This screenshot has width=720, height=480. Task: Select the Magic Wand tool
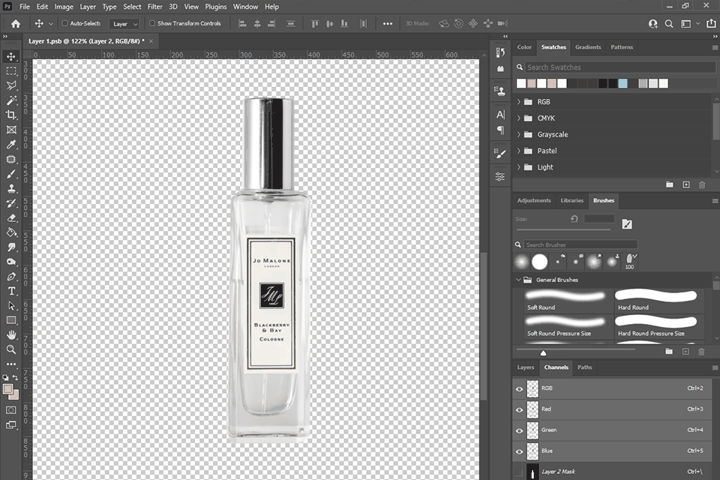(11, 101)
